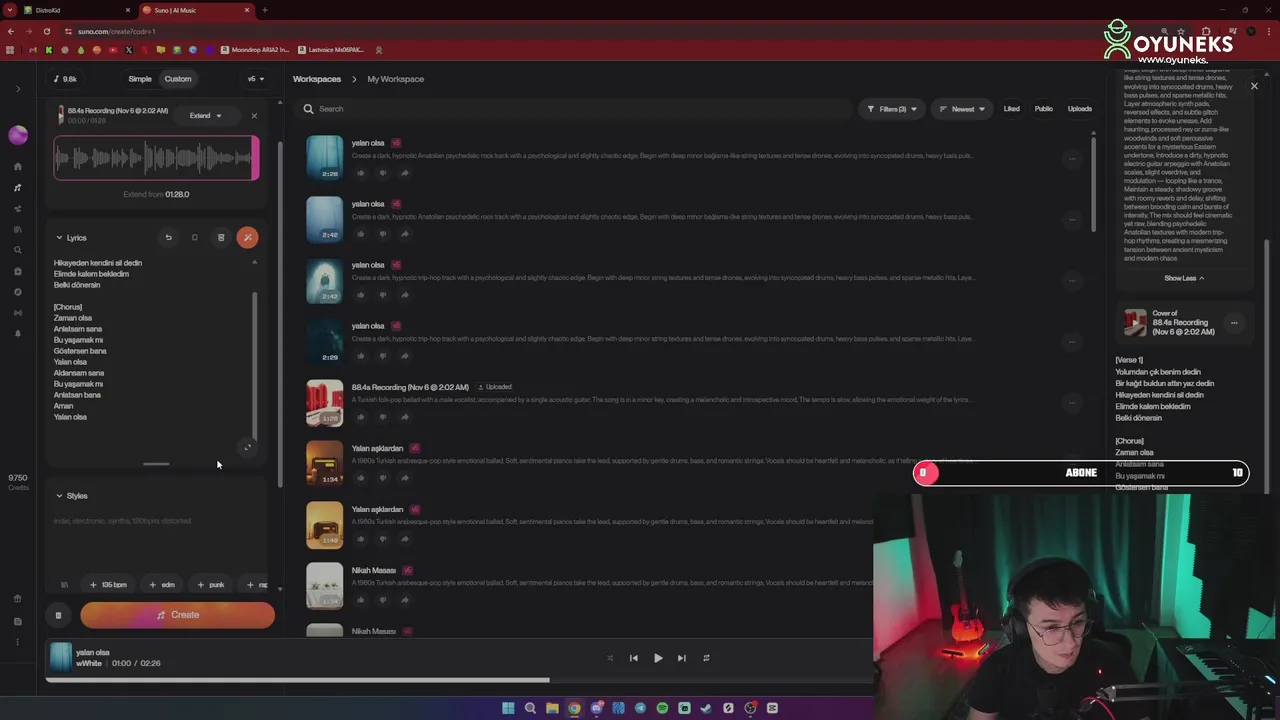Dislike the first yalan olsa track
1280x720 pixels.
383,173
